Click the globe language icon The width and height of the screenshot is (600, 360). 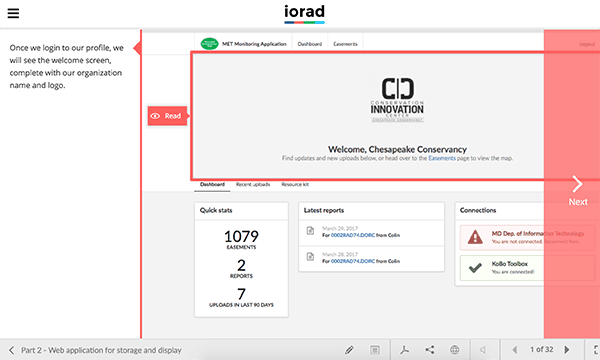pyautogui.click(x=454, y=350)
